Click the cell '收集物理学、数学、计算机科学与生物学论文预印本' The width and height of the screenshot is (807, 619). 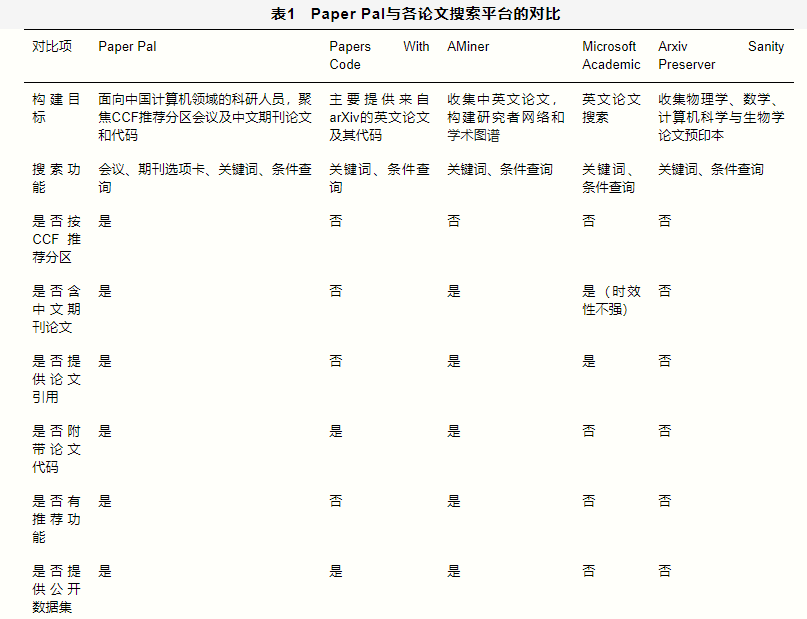pyautogui.click(x=721, y=117)
